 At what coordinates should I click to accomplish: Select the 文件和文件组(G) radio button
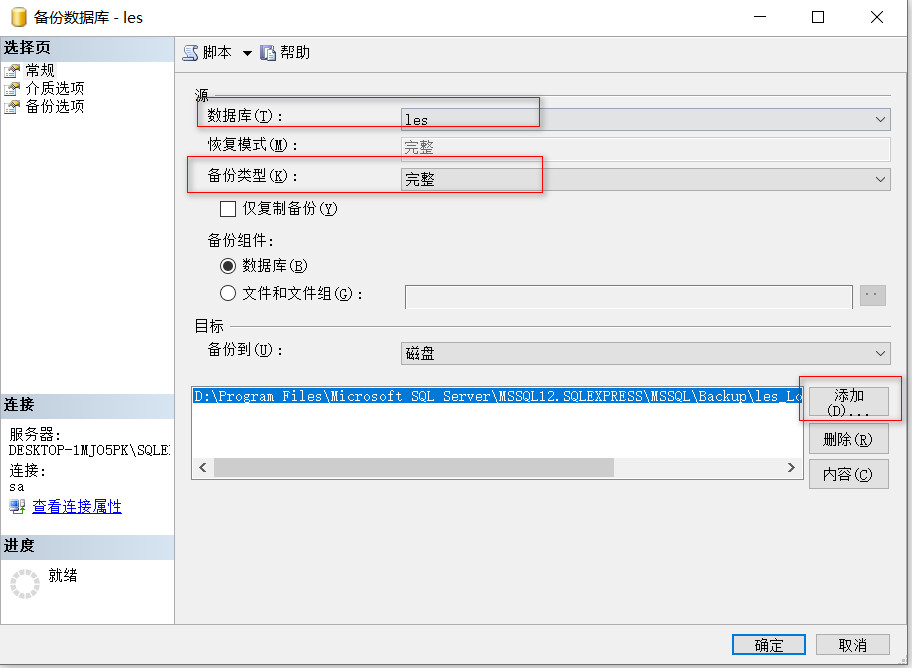point(228,293)
